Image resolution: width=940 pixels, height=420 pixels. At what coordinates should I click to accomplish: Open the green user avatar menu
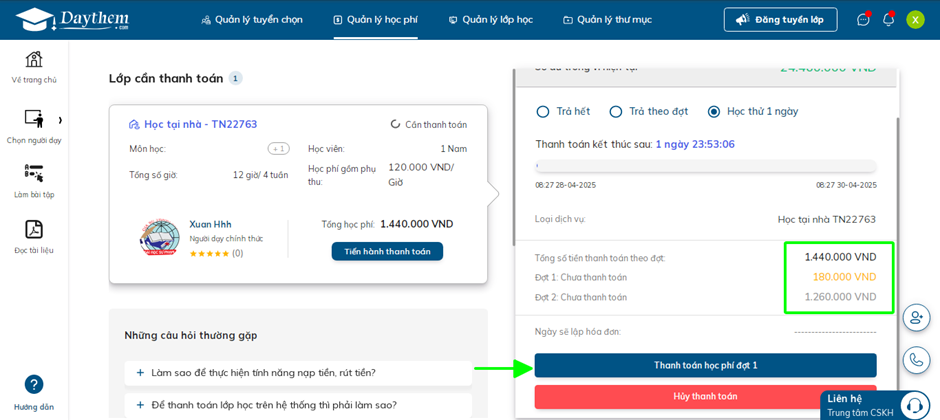915,20
